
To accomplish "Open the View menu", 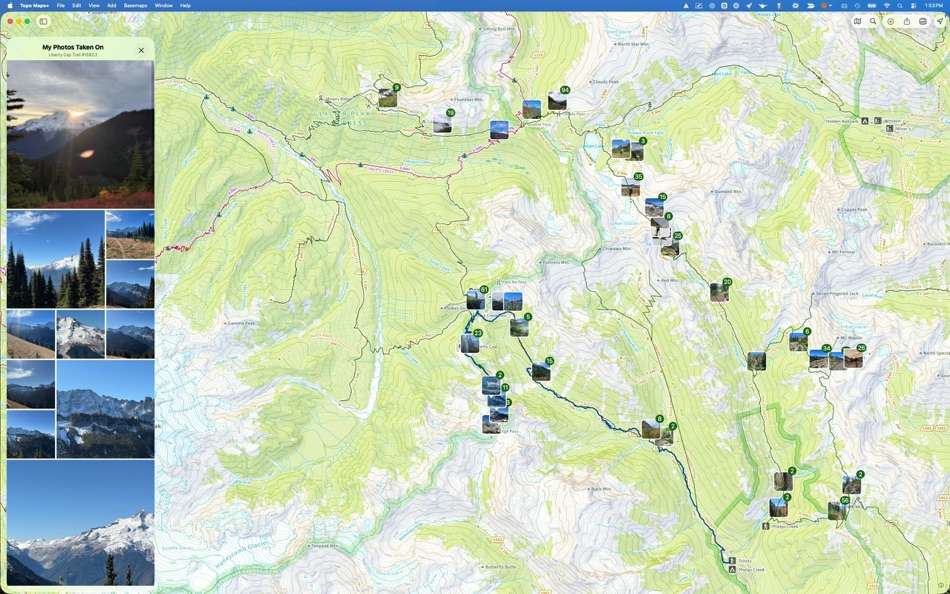I will pyautogui.click(x=93, y=5).
